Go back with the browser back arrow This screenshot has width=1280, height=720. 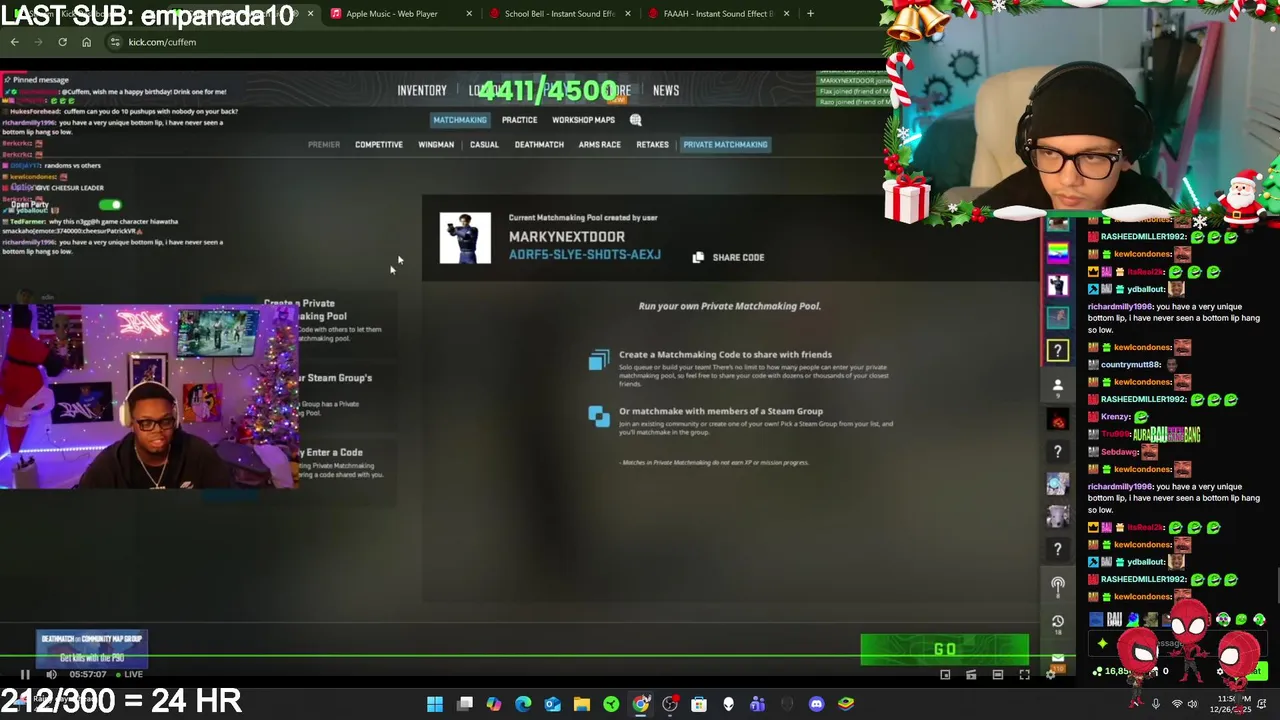pos(14,42)
